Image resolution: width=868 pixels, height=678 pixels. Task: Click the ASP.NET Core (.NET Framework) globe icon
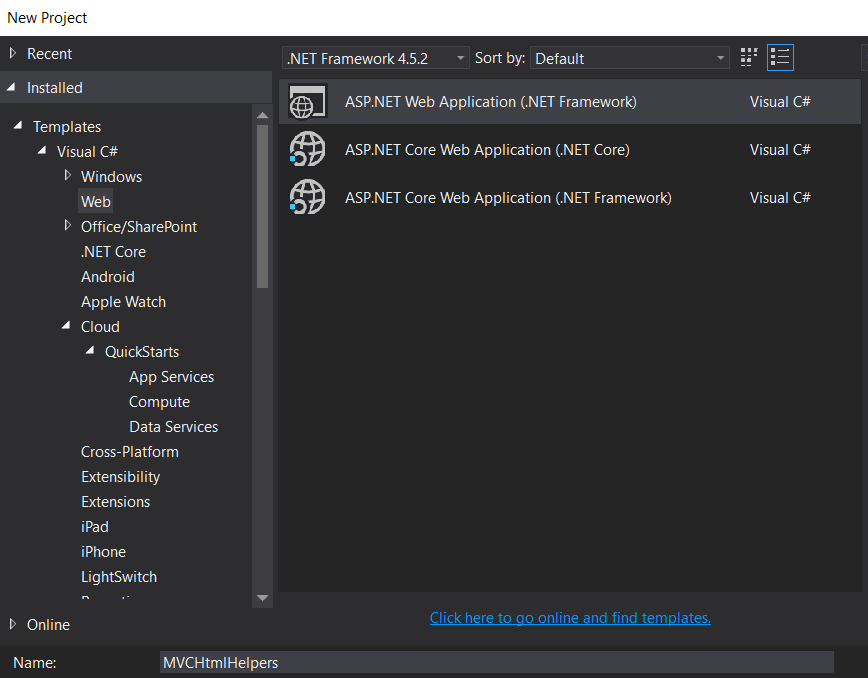307,198
